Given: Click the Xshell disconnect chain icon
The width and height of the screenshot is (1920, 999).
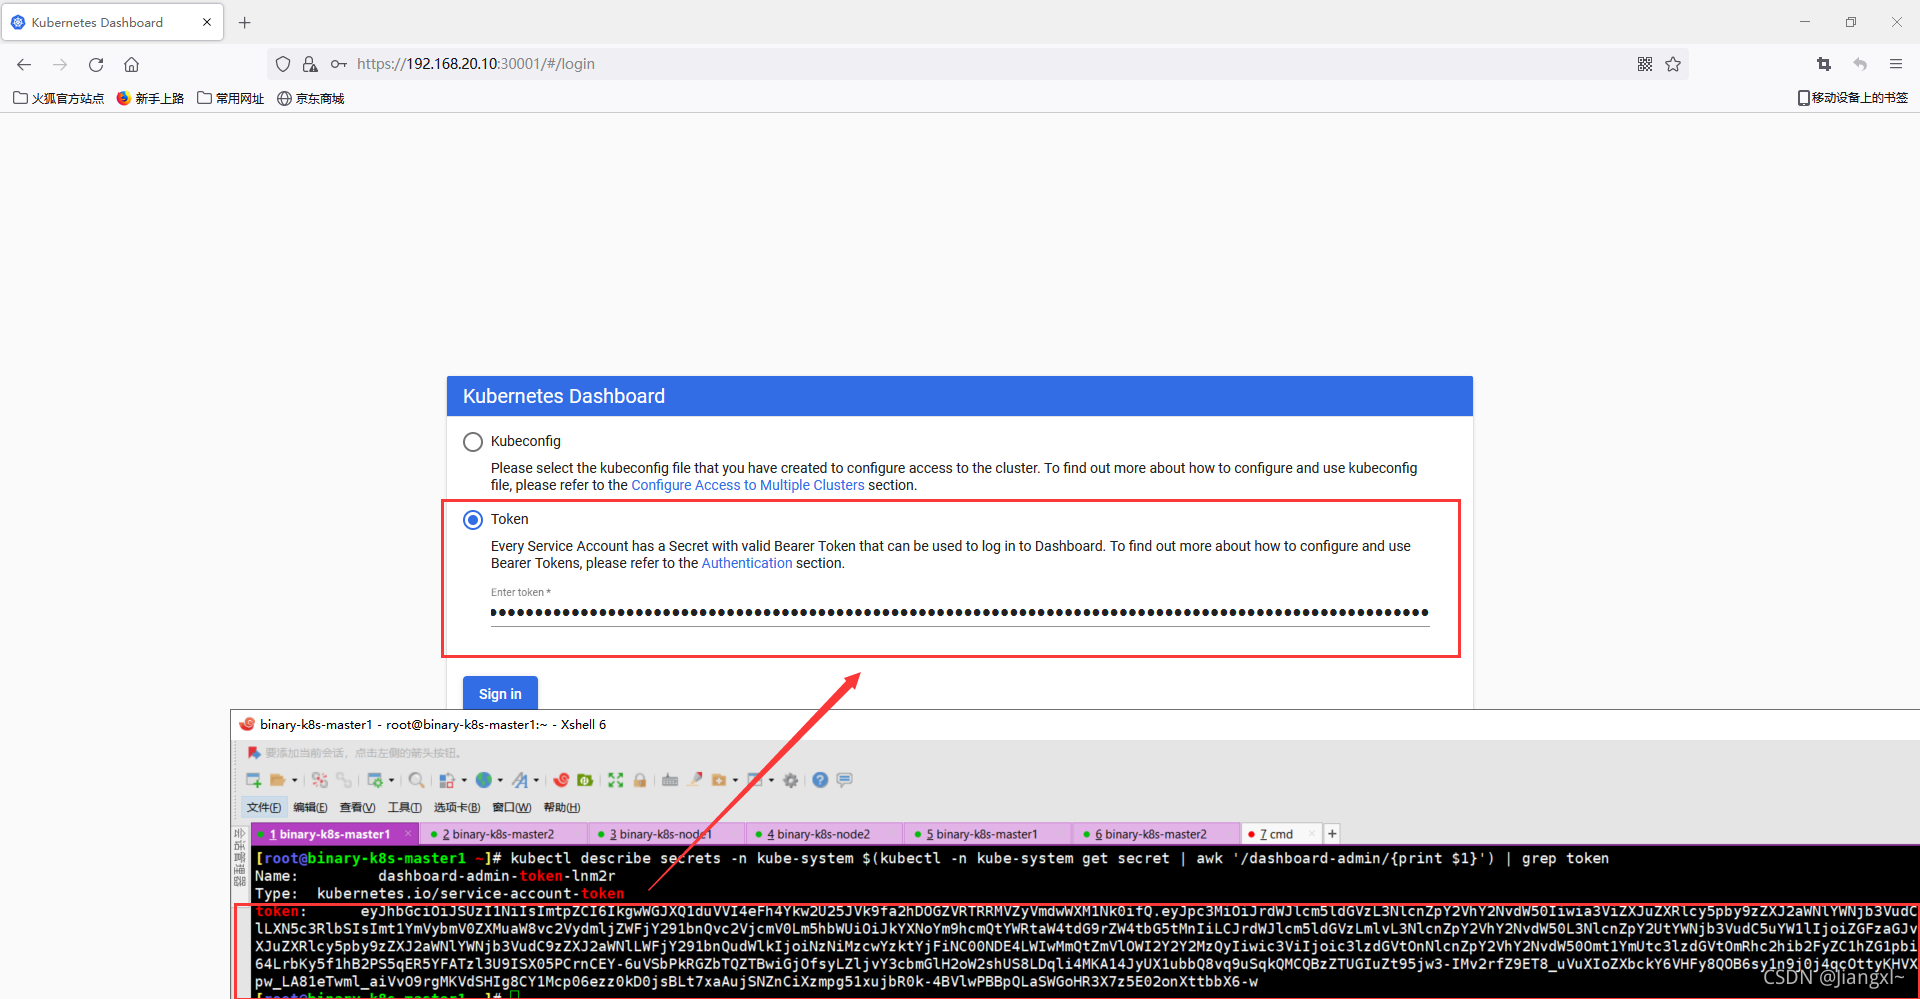Looking at the screenshot, I should (x=343, y=780).
